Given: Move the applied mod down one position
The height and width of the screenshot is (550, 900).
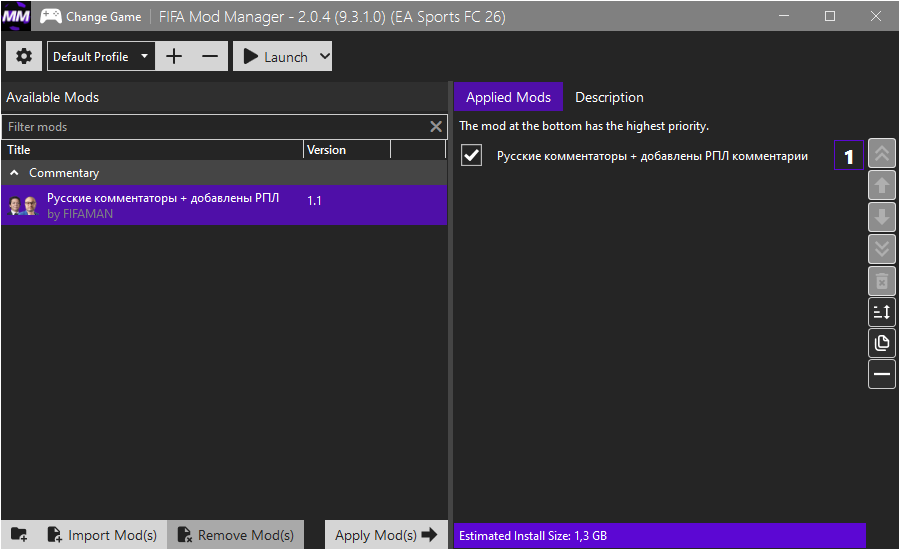Looking at the screenshot, I should pyautogui.click(x=882, y=217).
